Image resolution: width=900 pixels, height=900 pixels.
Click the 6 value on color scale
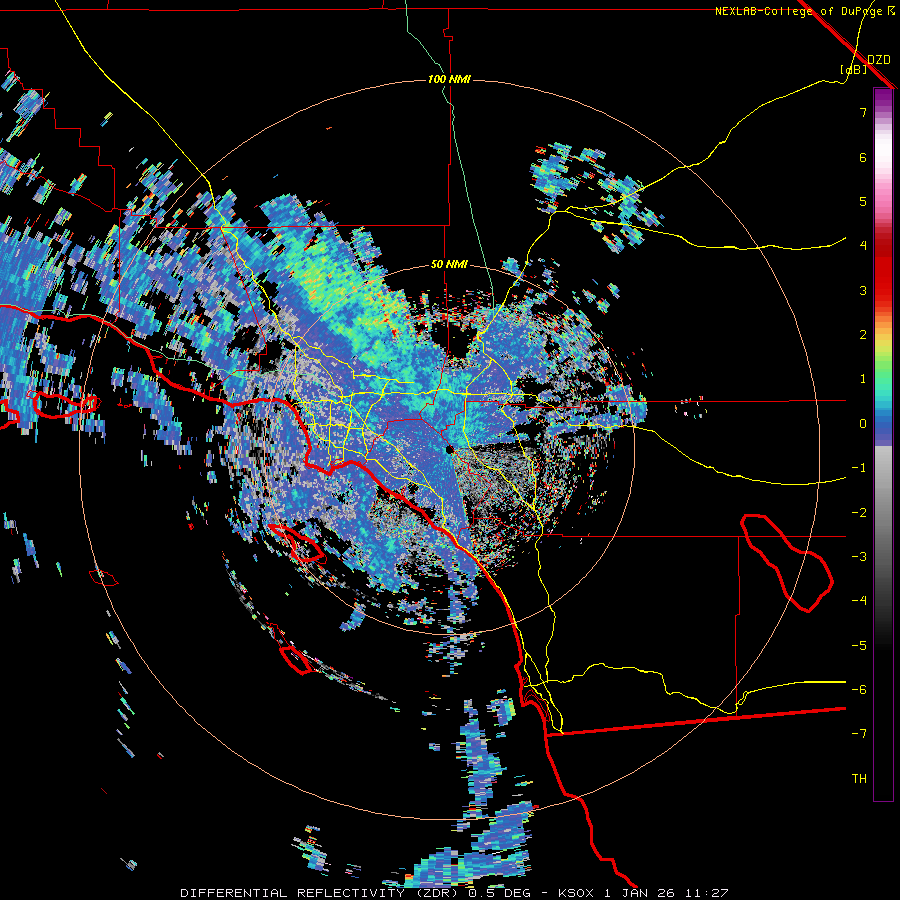tap(863, 157)
